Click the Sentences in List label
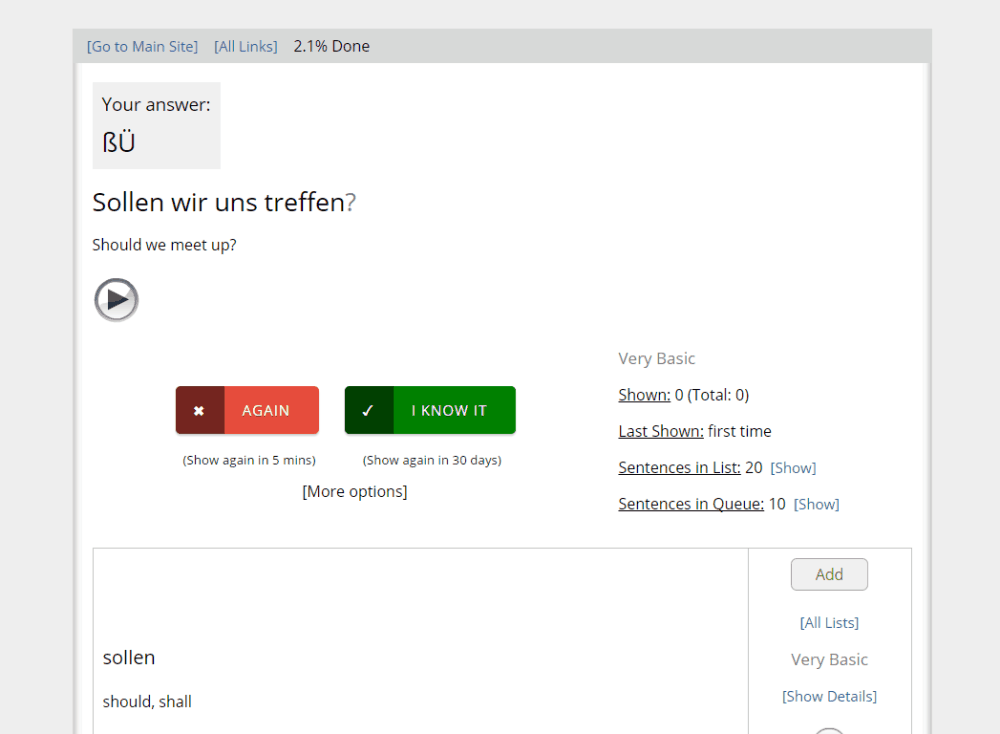The width and height of the screenshot is (1000, 734). tap(679, 468)
